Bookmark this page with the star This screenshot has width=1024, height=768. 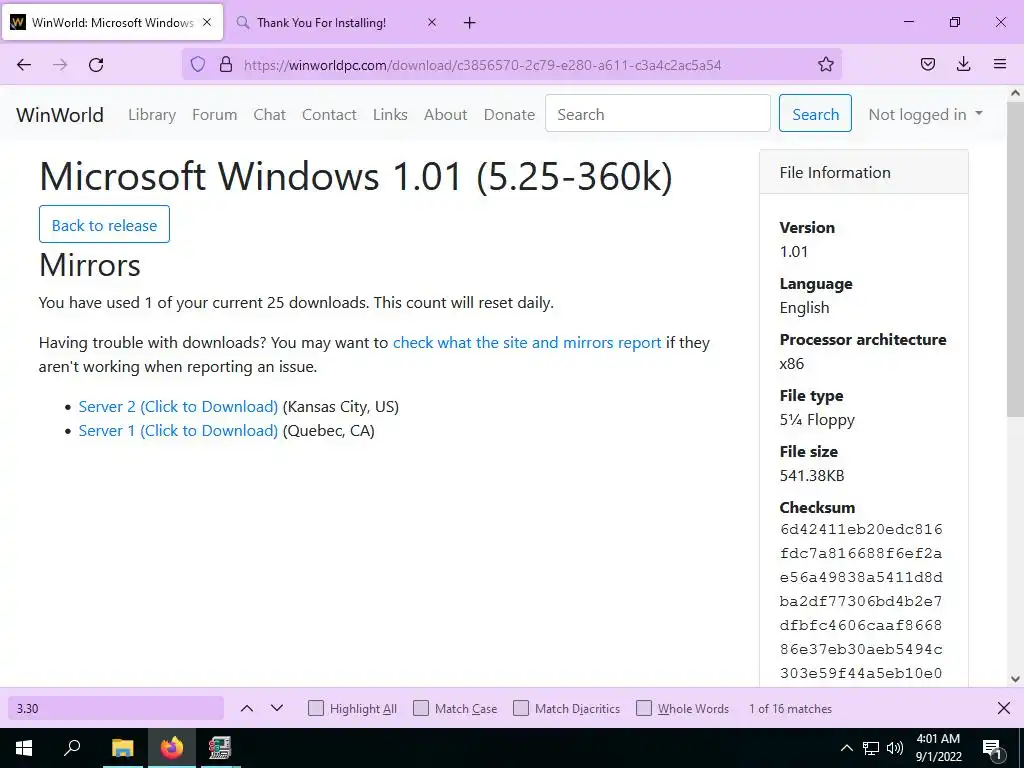[x=825, y=64]
